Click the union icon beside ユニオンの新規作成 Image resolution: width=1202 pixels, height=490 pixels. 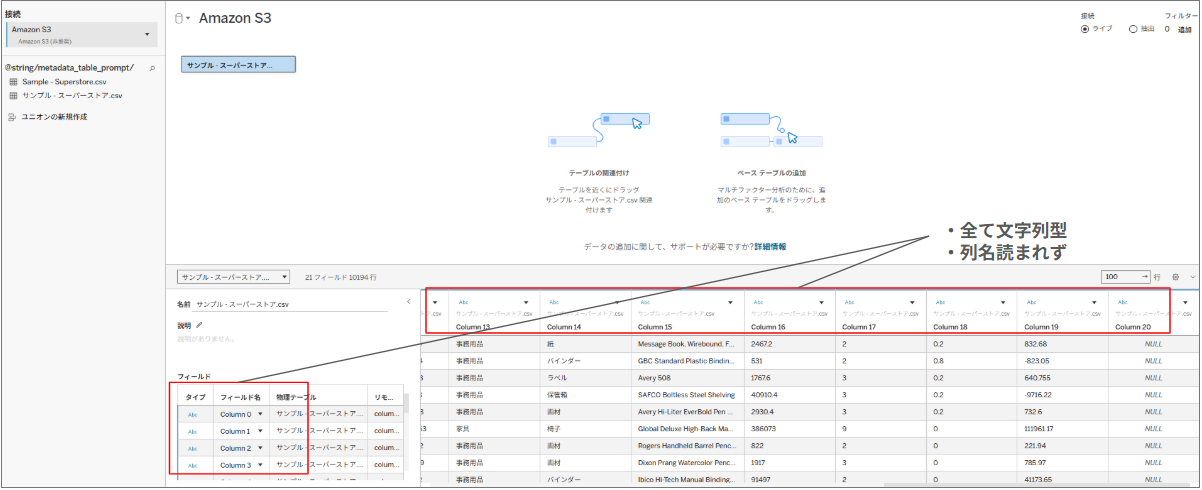(12, 117)
